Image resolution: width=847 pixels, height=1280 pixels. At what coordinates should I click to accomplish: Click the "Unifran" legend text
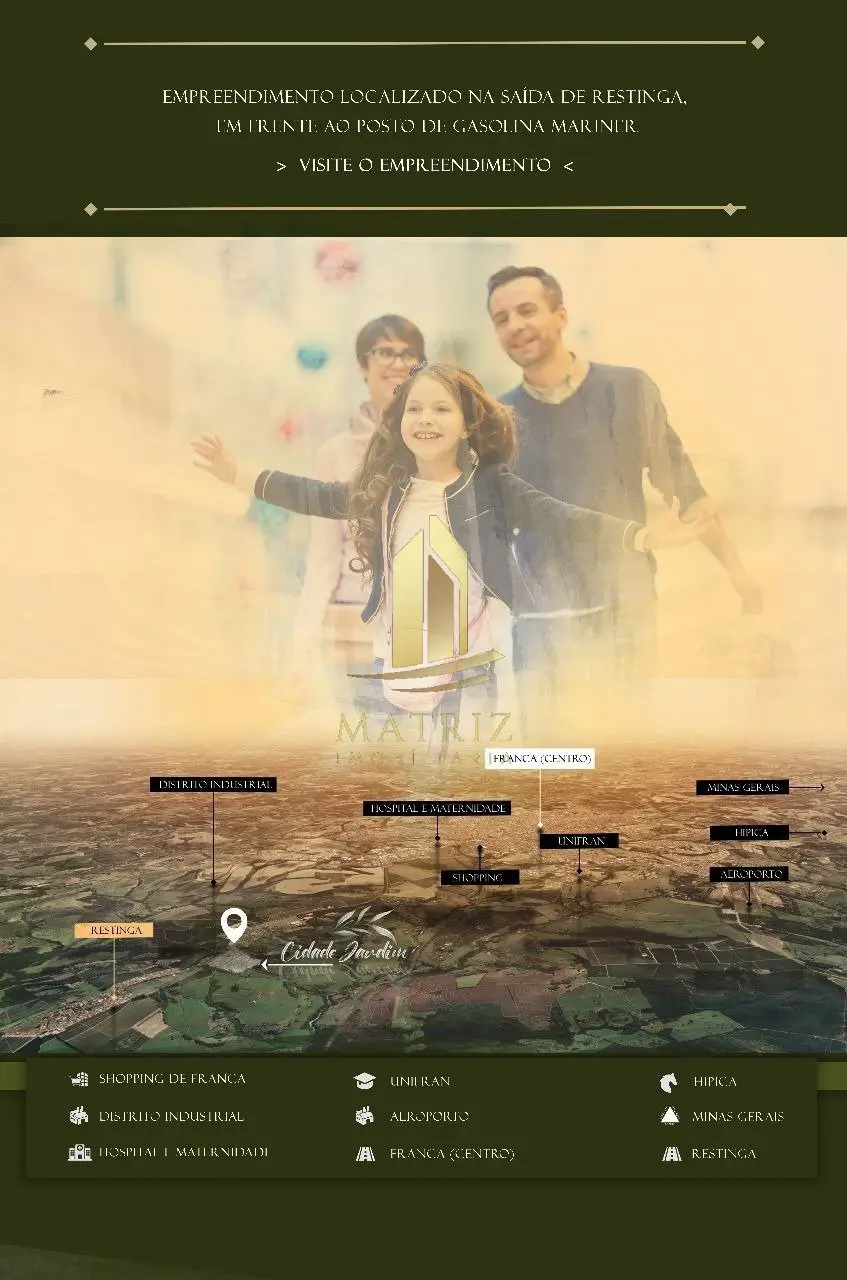pos(420,1081)
